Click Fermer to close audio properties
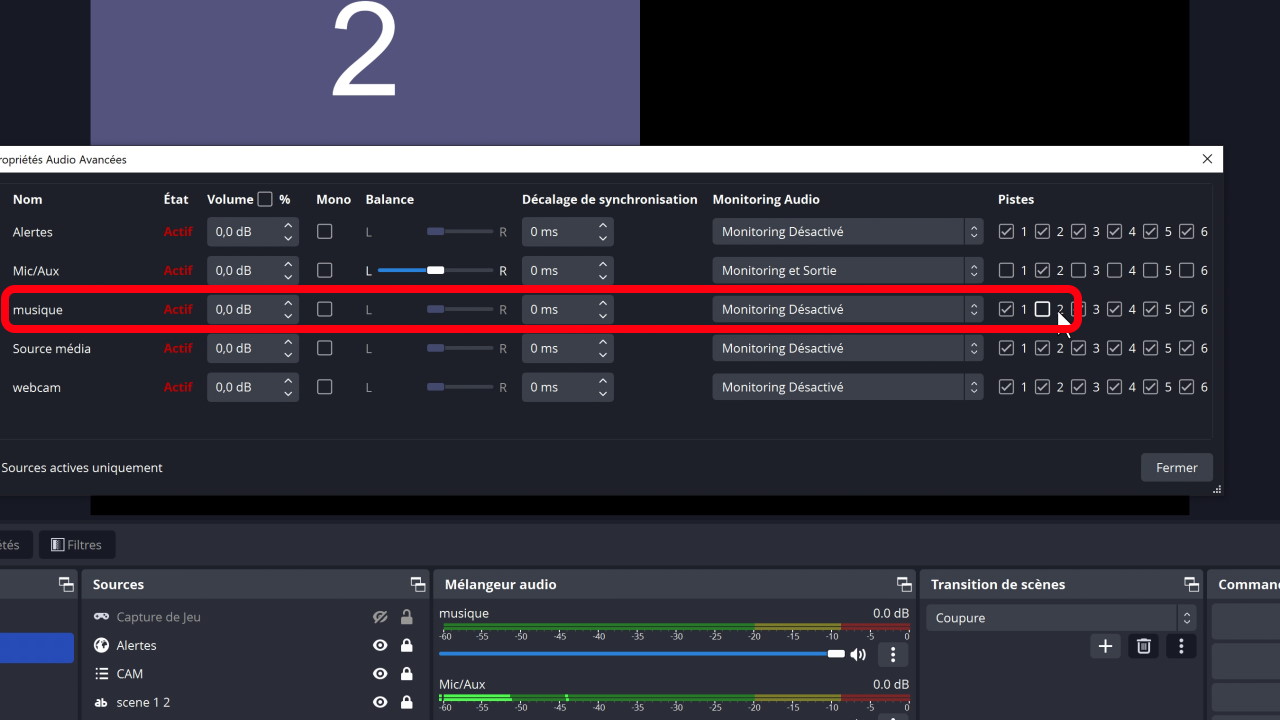This screenshot has height=720, width=1280. [1176, 467]
